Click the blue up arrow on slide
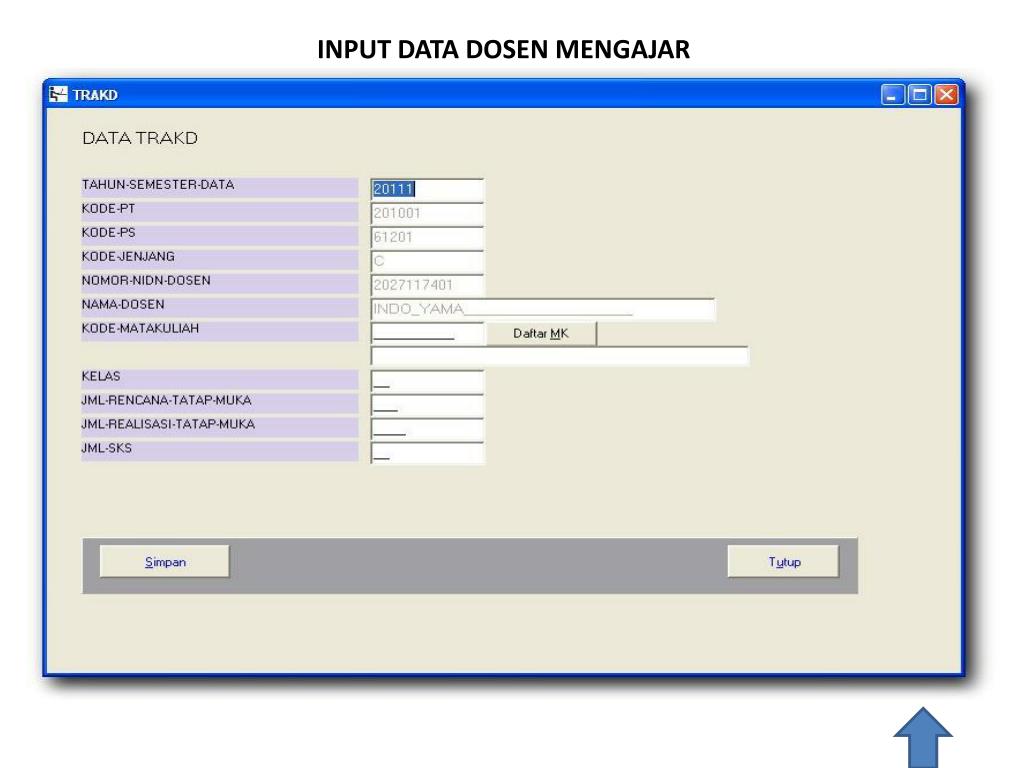The width and height of the screenshot is (1024, 768). 922,737
